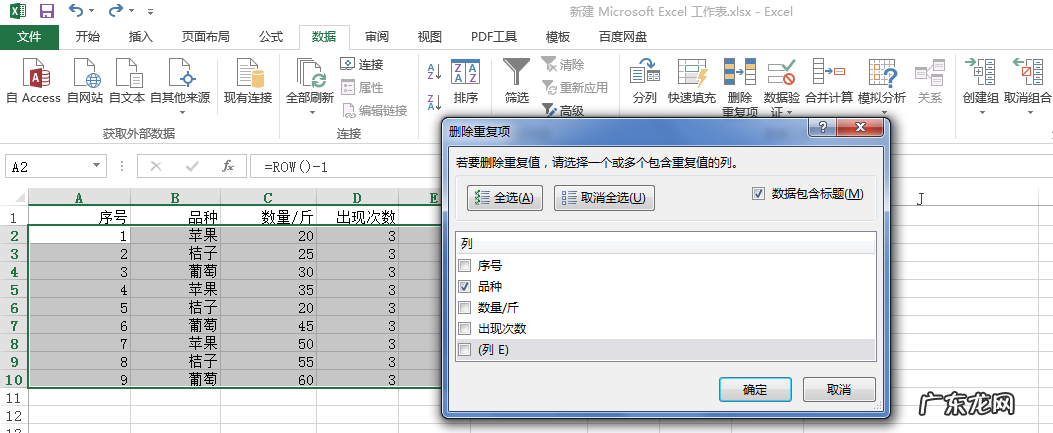1053x433 pixels.
Task: Expand 全部刷新 dropdown arrow
Action: 312,113
